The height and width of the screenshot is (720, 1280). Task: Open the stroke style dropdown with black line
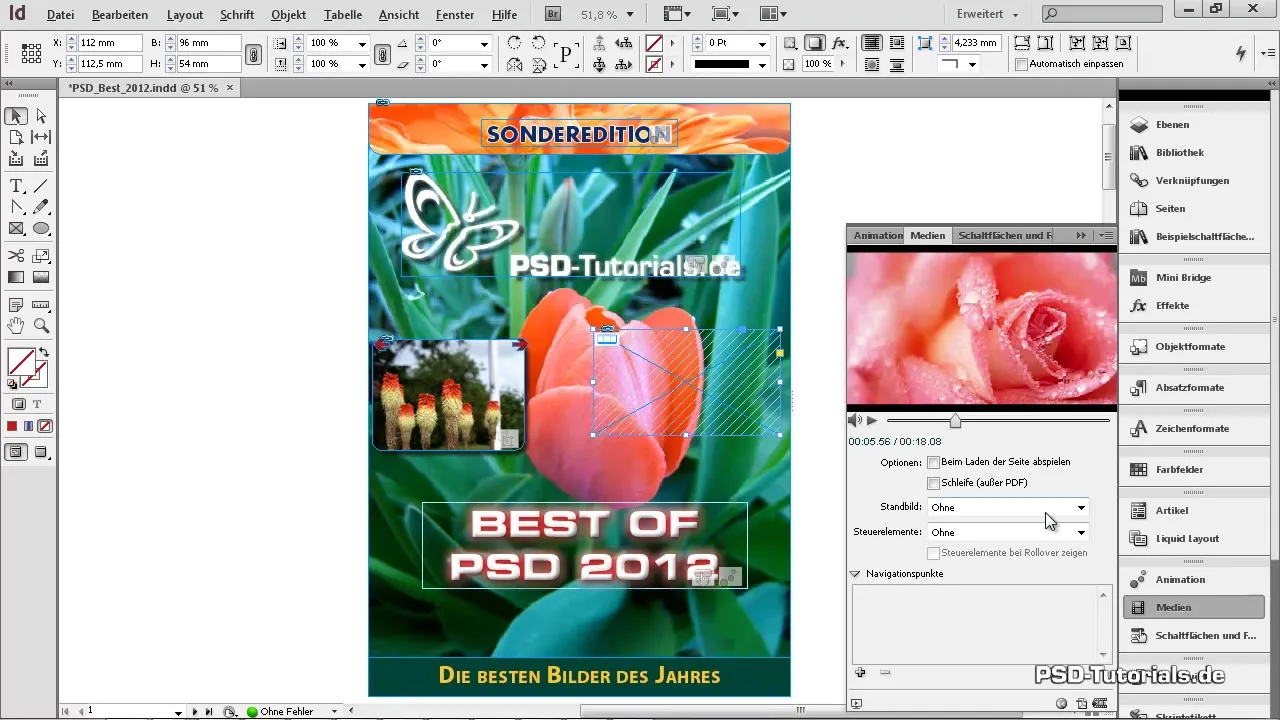762,65
